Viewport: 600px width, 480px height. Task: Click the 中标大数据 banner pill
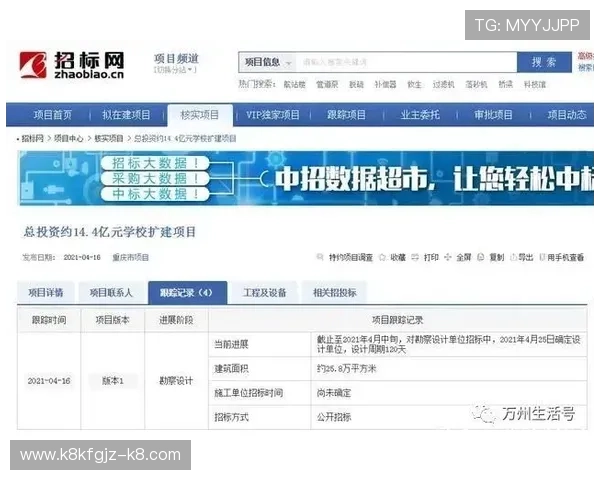pos(155,194)
